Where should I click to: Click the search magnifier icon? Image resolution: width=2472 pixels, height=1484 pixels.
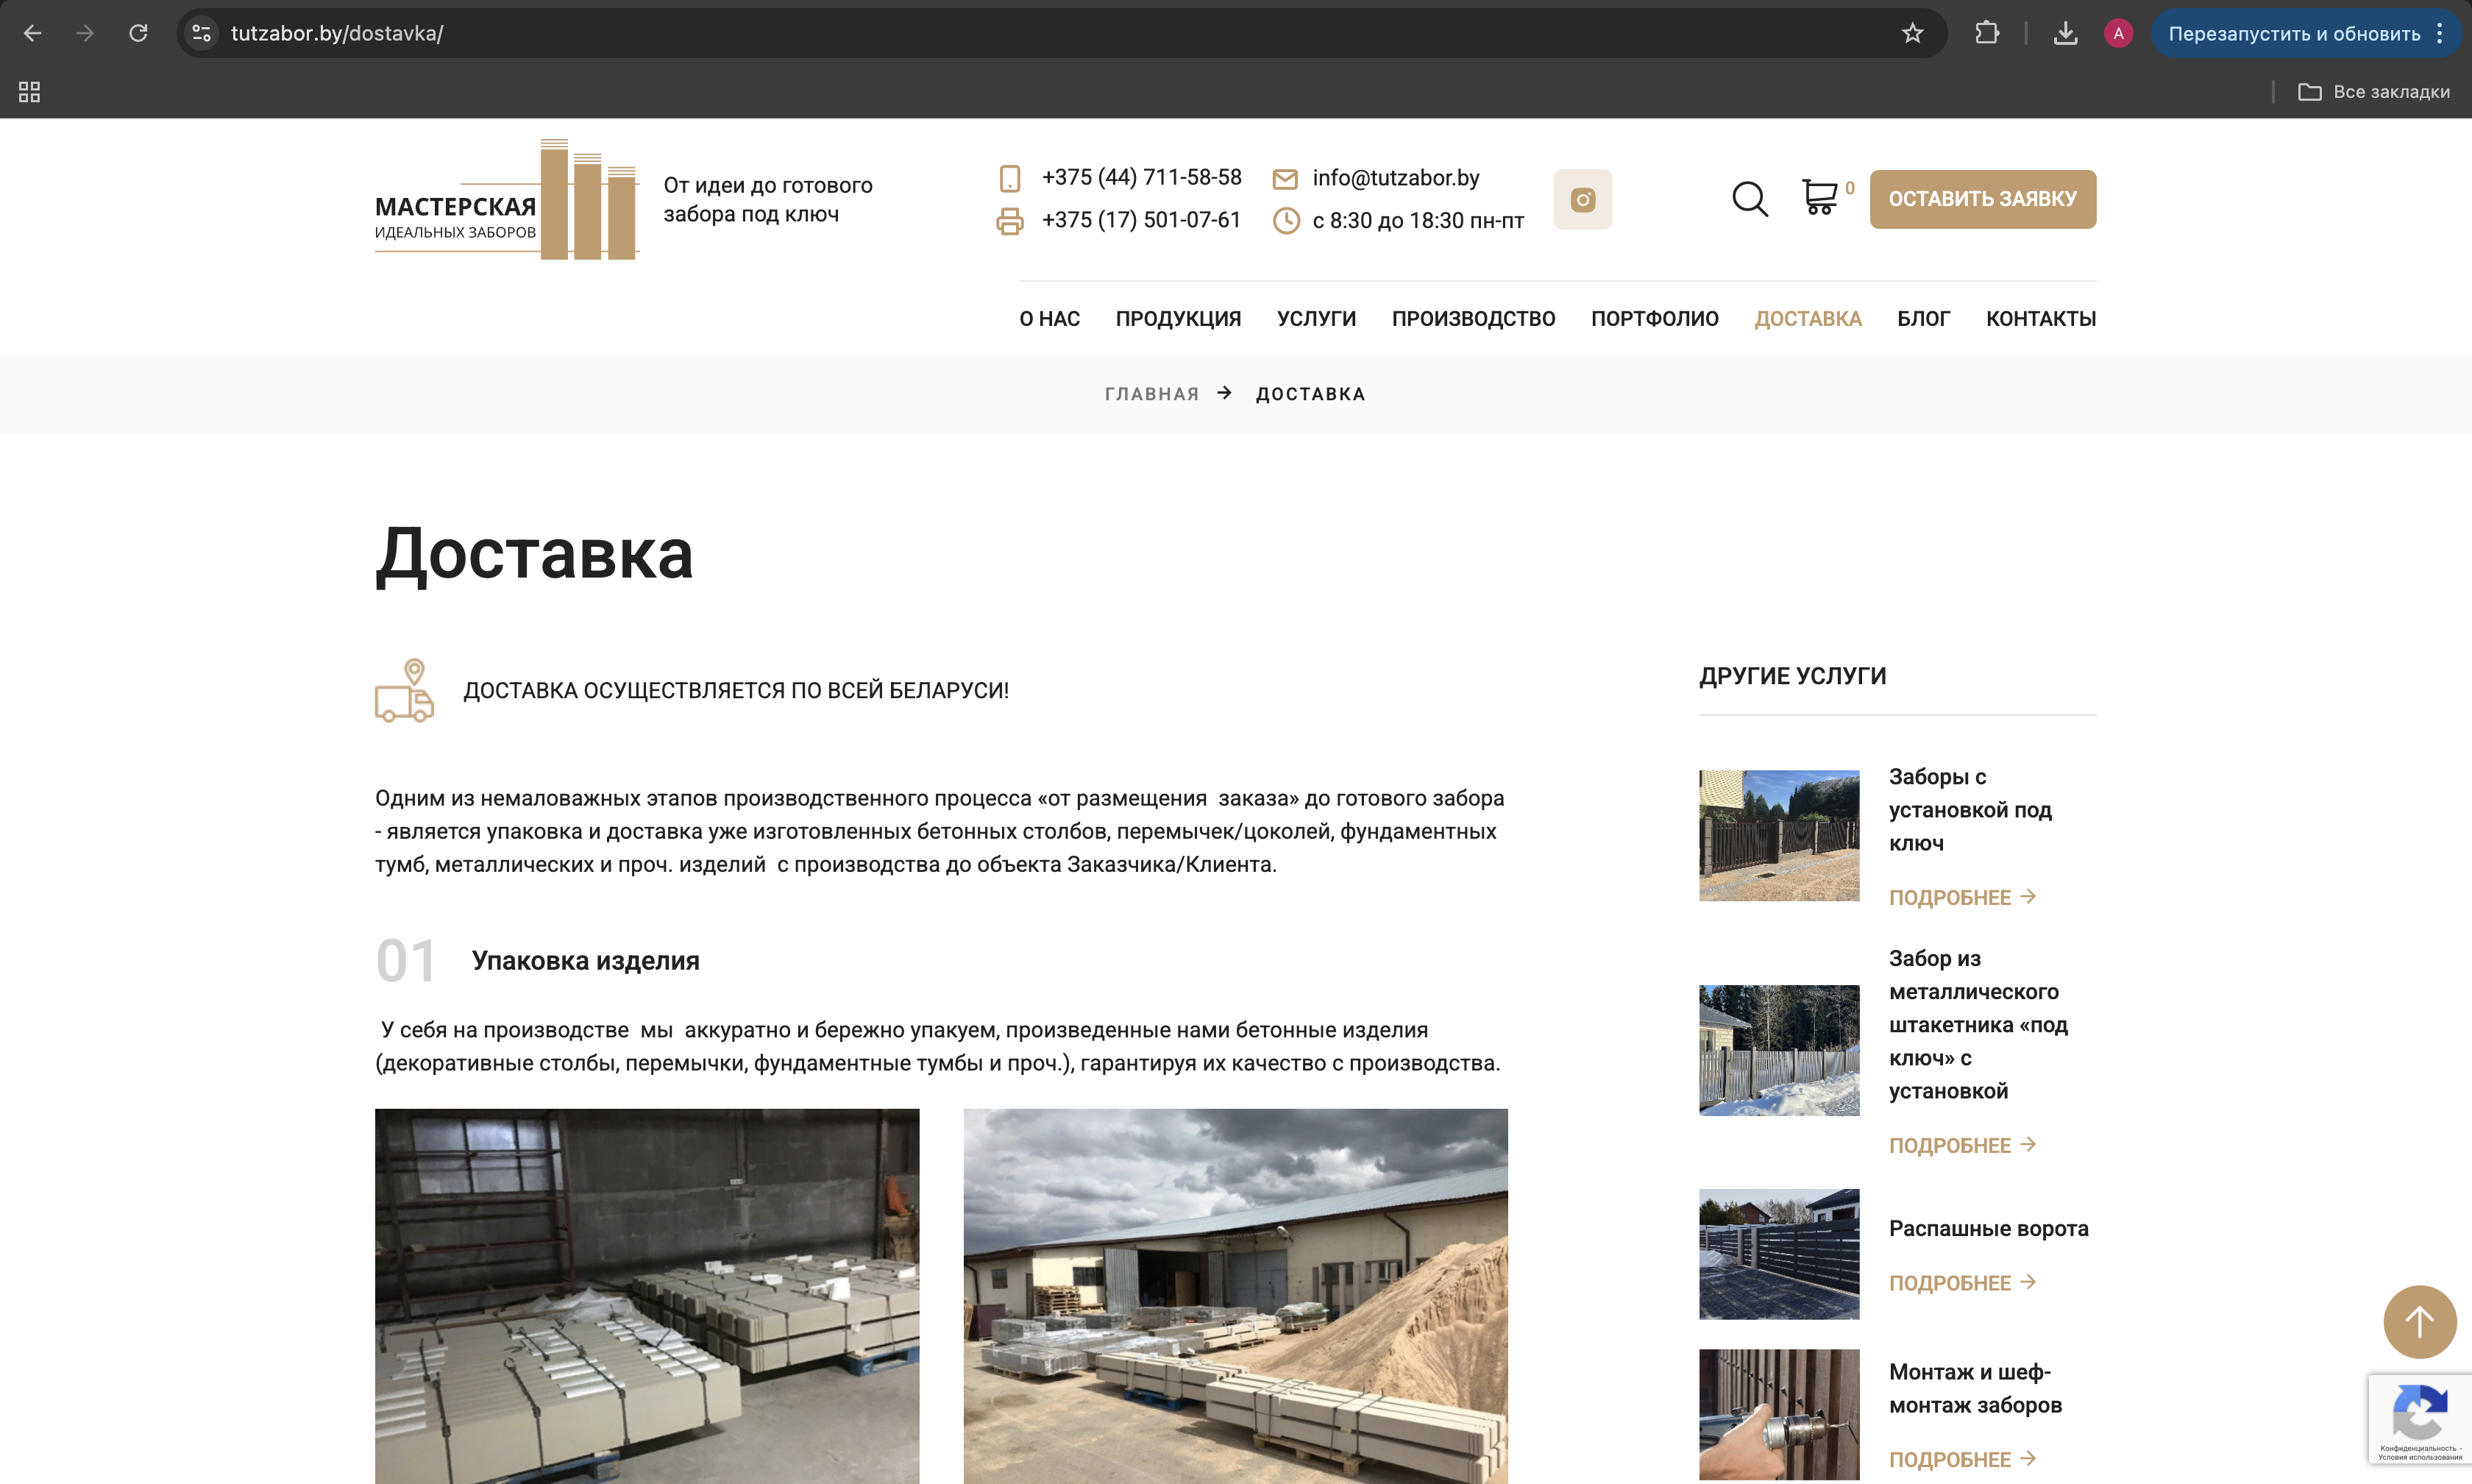pyautogui.click(x=1749, y=199)
